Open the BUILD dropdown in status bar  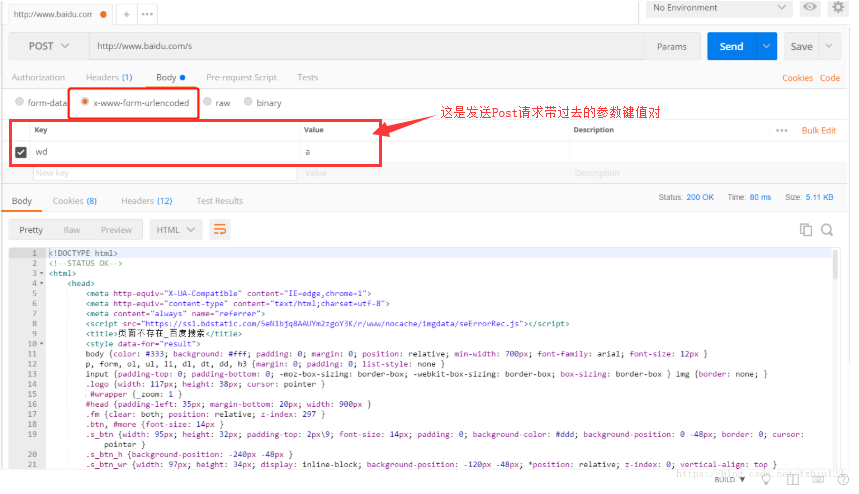click(730, 480)
